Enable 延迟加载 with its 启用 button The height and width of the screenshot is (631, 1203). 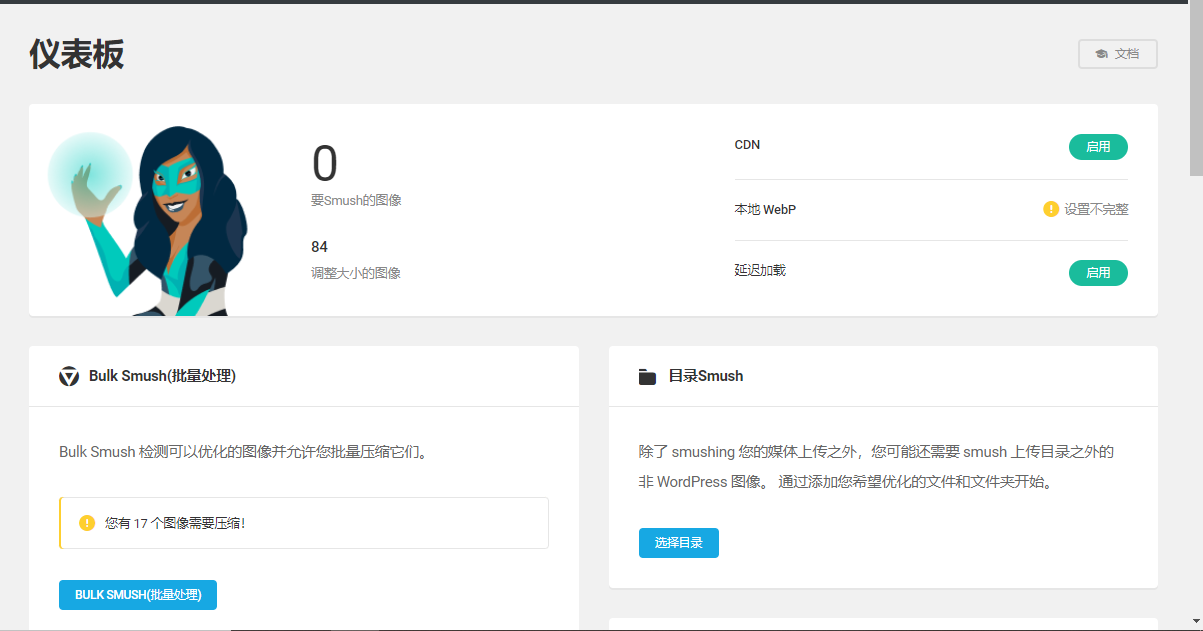[1098, 272]
